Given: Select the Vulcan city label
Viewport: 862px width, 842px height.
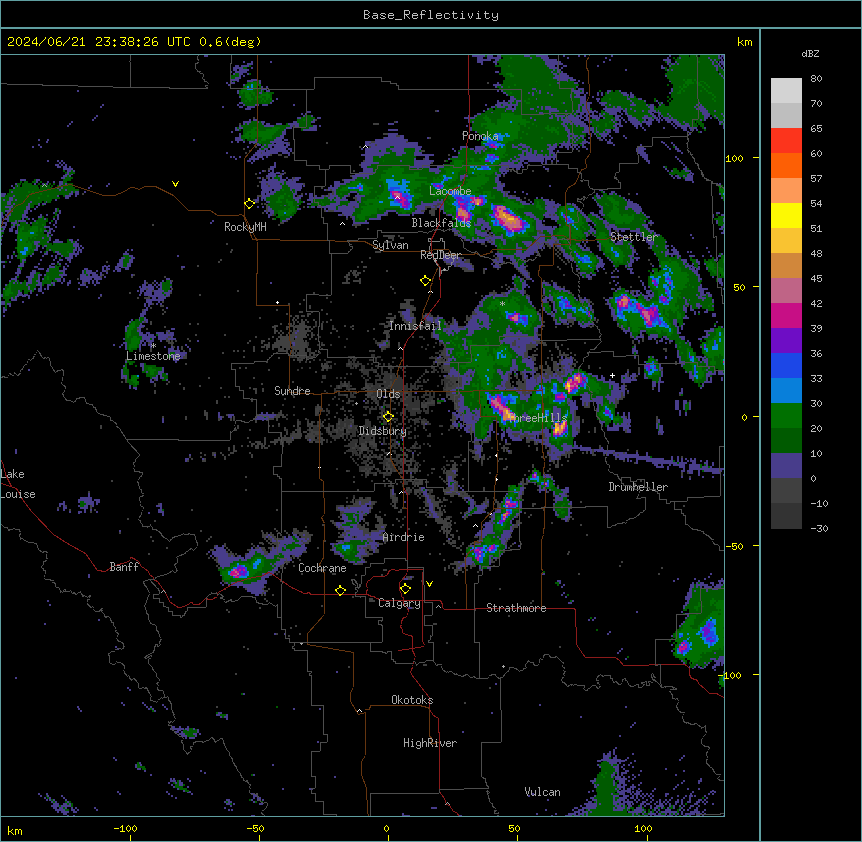Looking at the screenshot, I should tap(543, 792).
